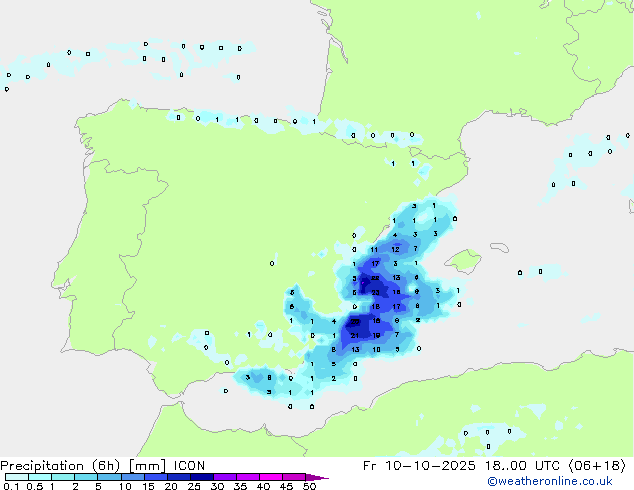Click the '22' precipitation value on map
Screen dimensions: 634x490
(375, 278)
